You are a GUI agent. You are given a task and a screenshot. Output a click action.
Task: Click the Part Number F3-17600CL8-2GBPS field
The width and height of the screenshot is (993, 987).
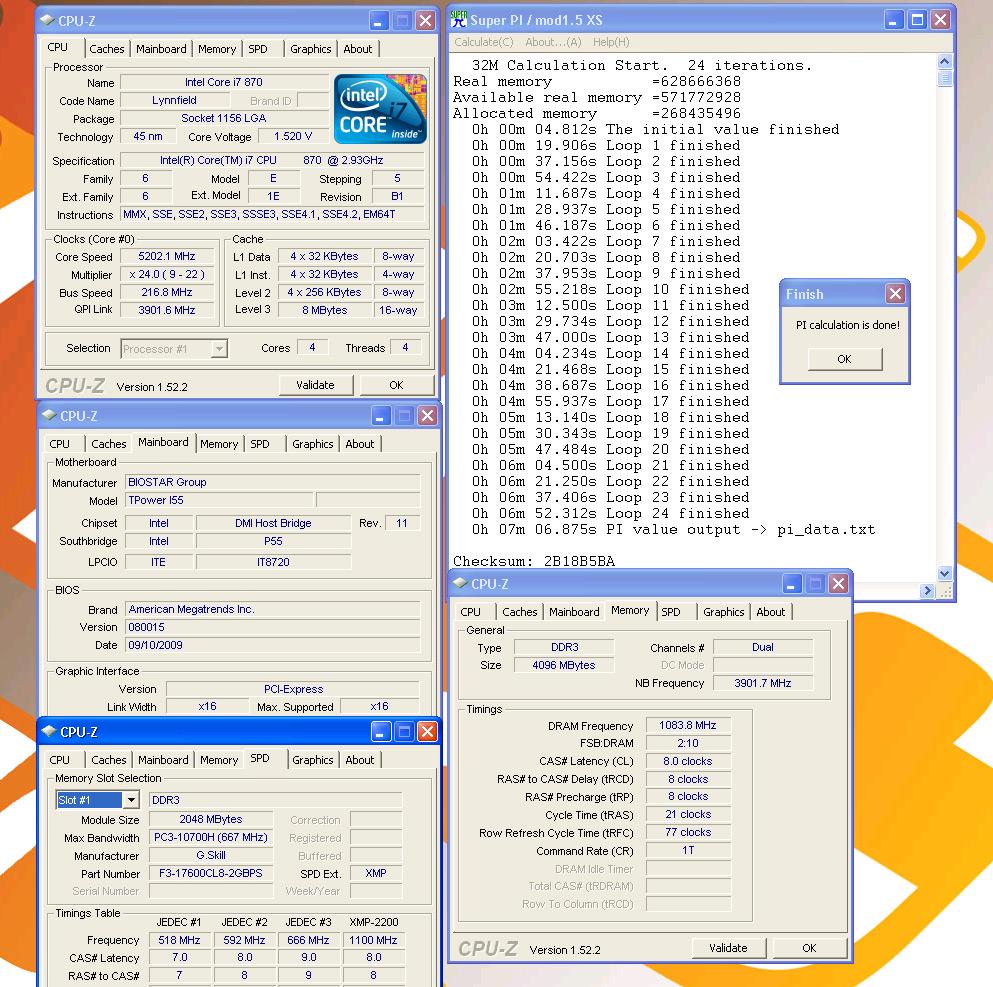210,873
